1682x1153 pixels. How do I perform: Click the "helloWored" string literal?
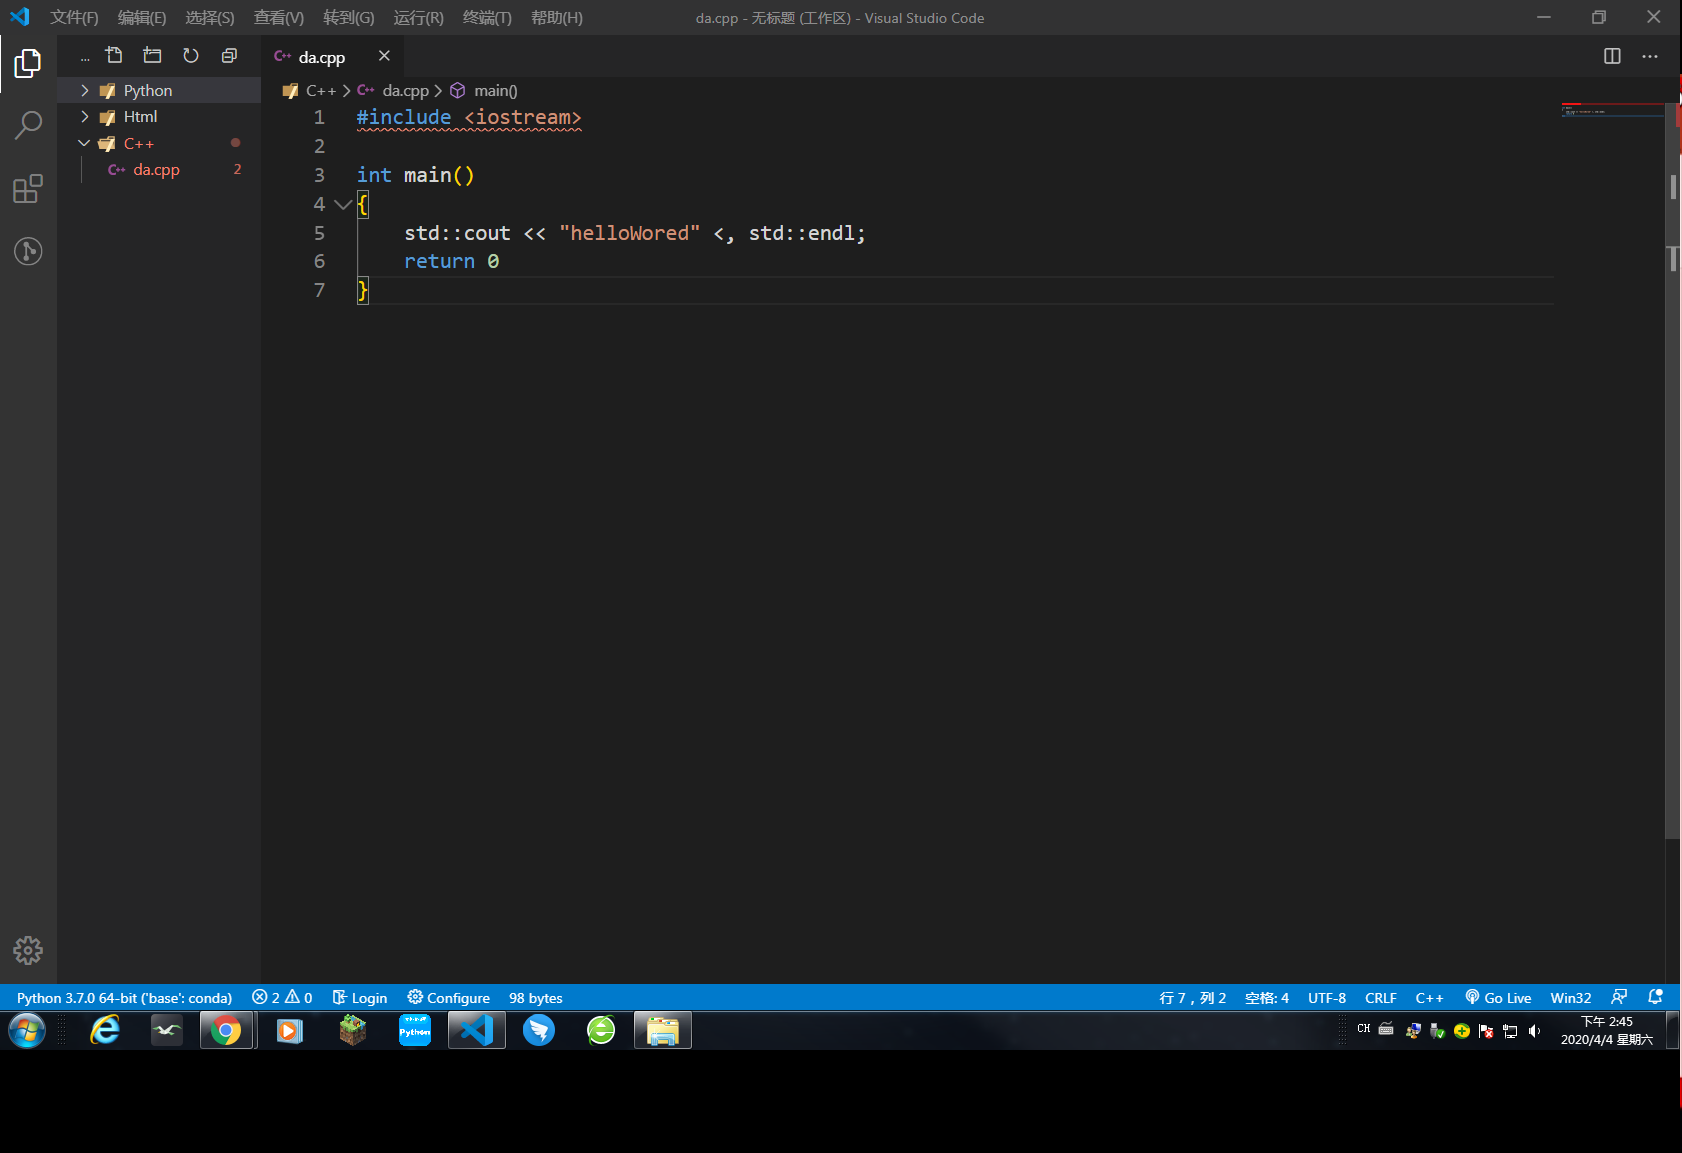coord(630,233)
